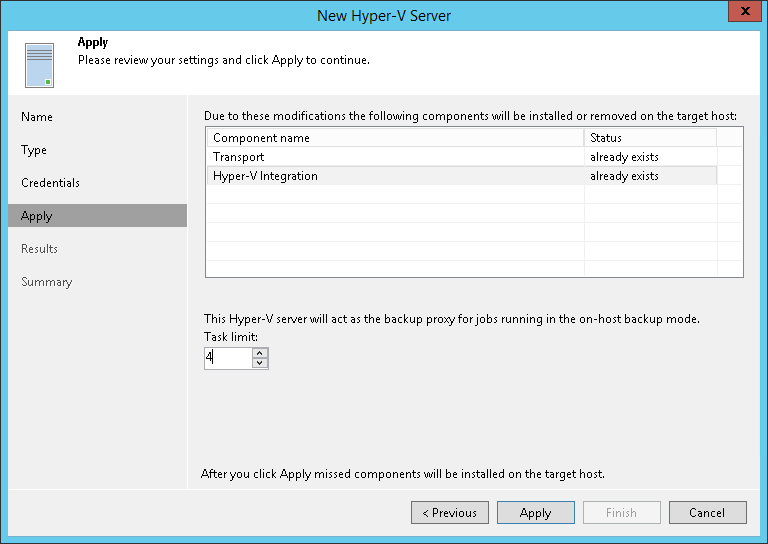The height and width of the screenshot is (544, 768).
Task: Select the Hyper-V Integration row
Action: coord(462,176)
